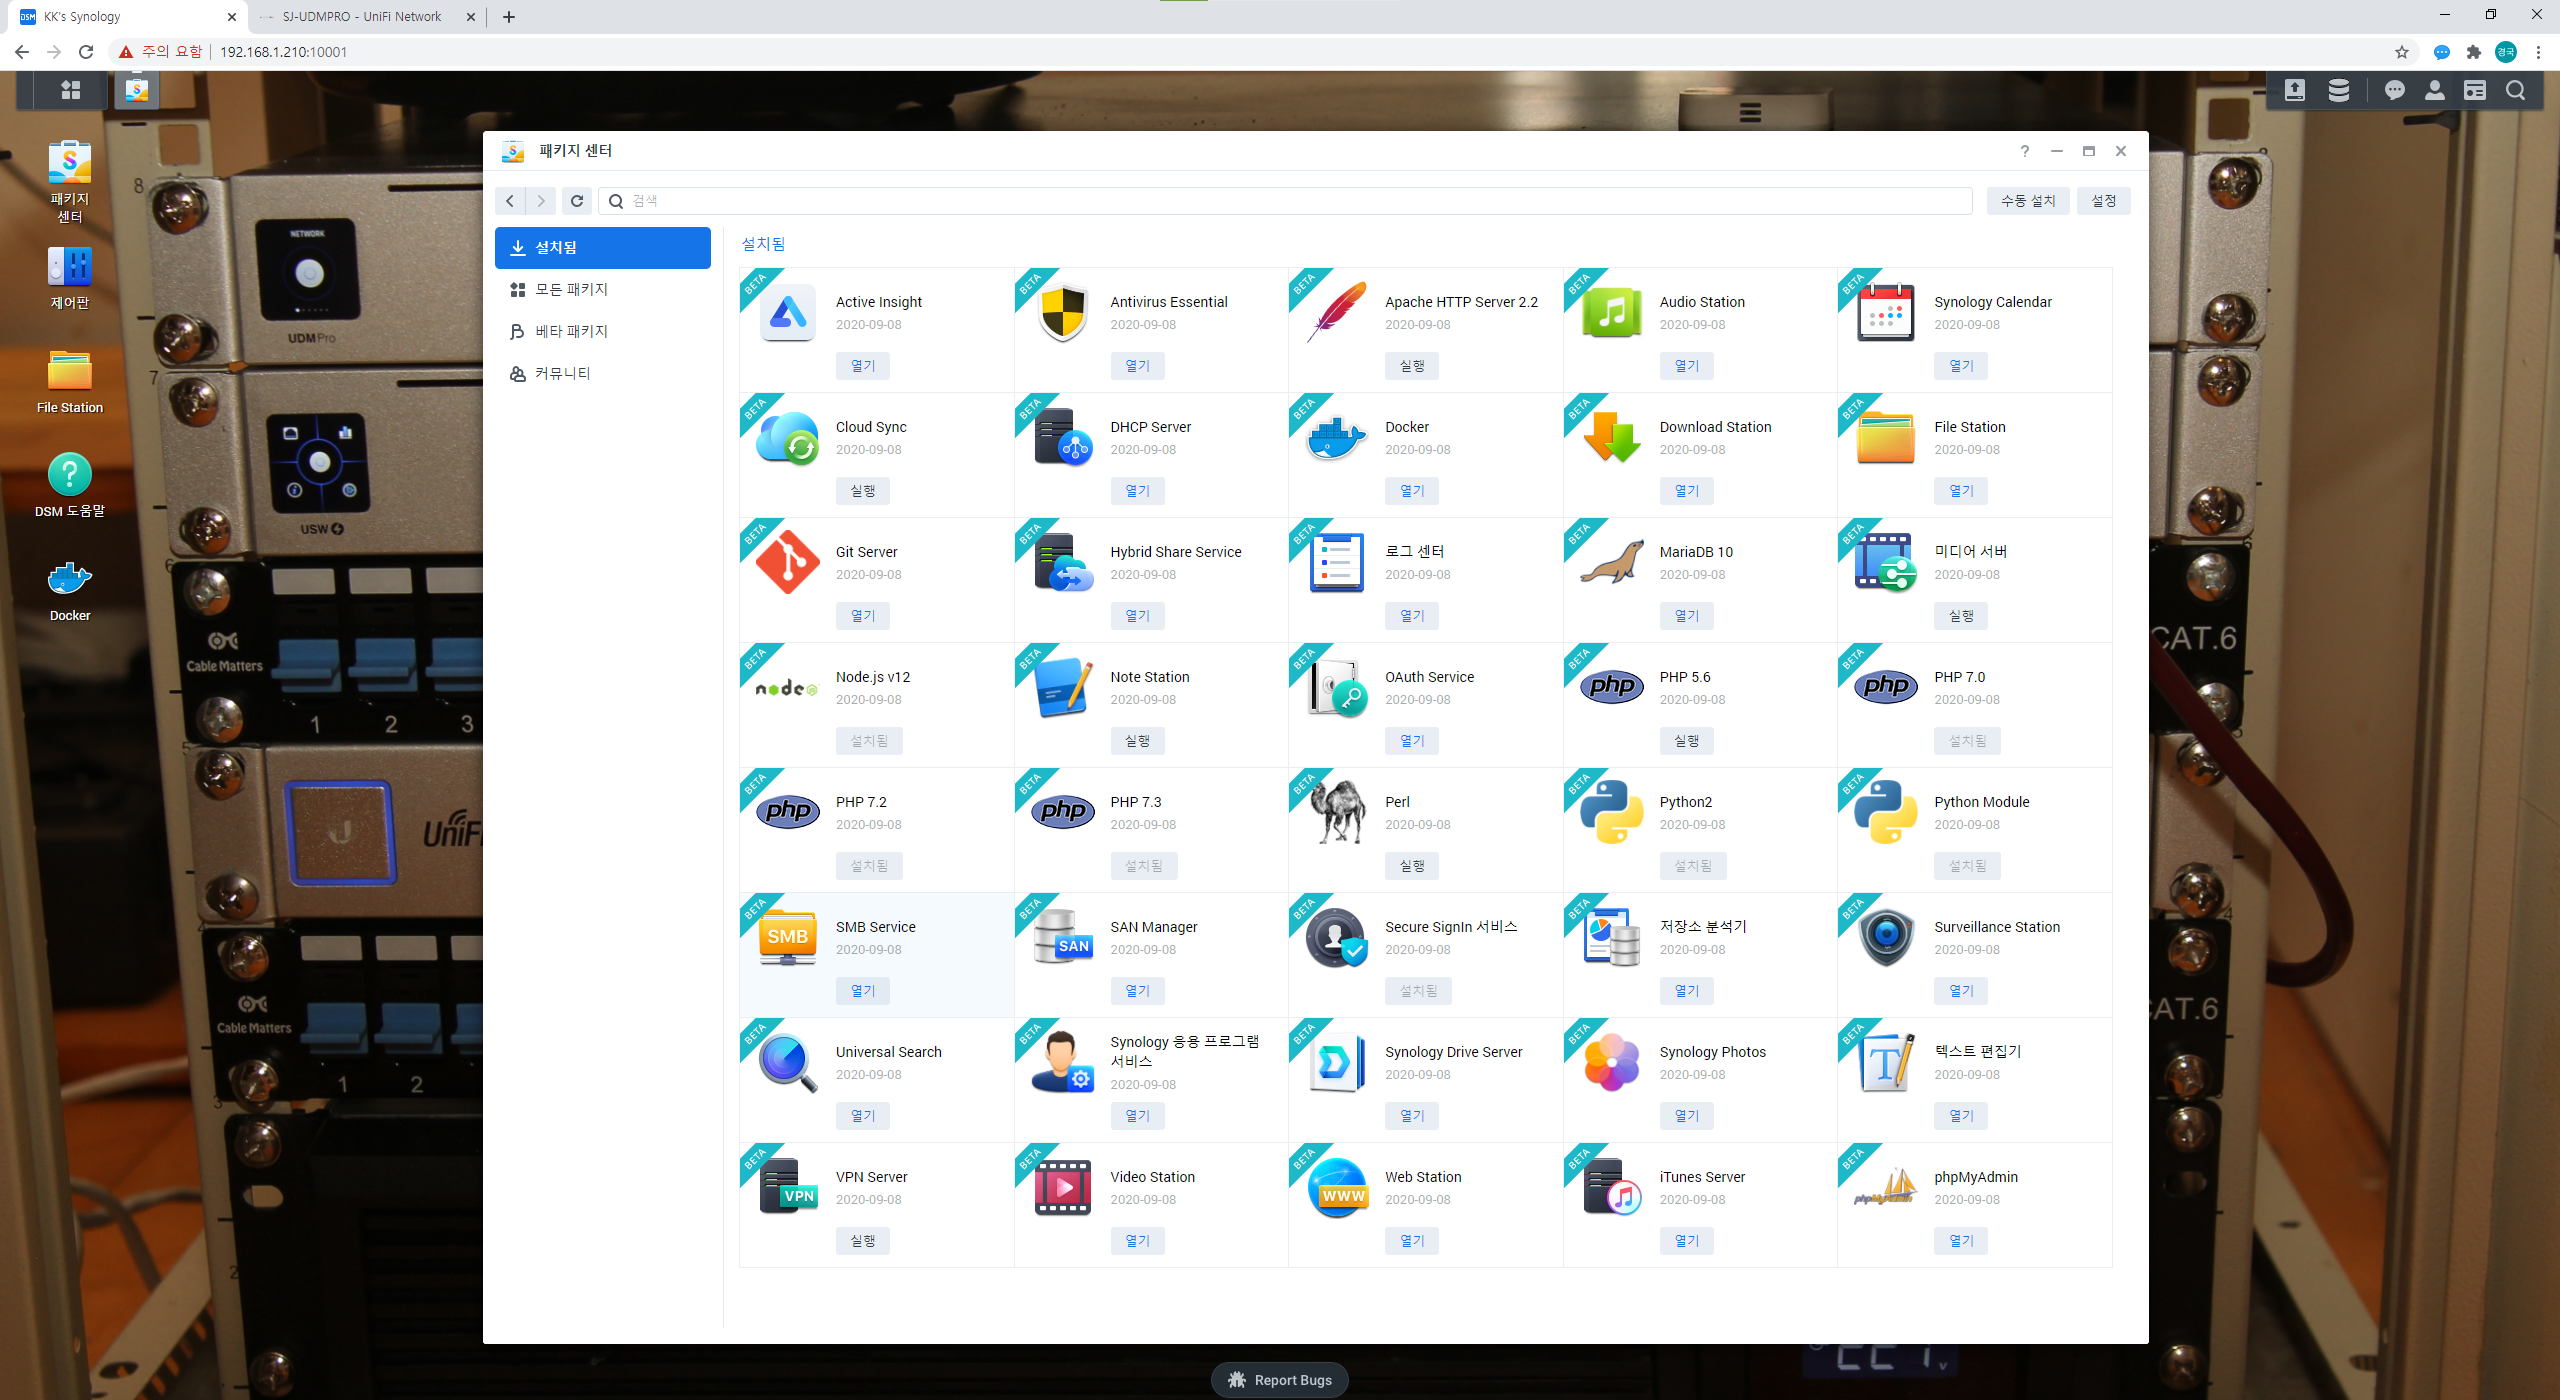Click the Surveillance Station package icon
Viewport: 2560px width, 1400px height.
point(1885,937)
